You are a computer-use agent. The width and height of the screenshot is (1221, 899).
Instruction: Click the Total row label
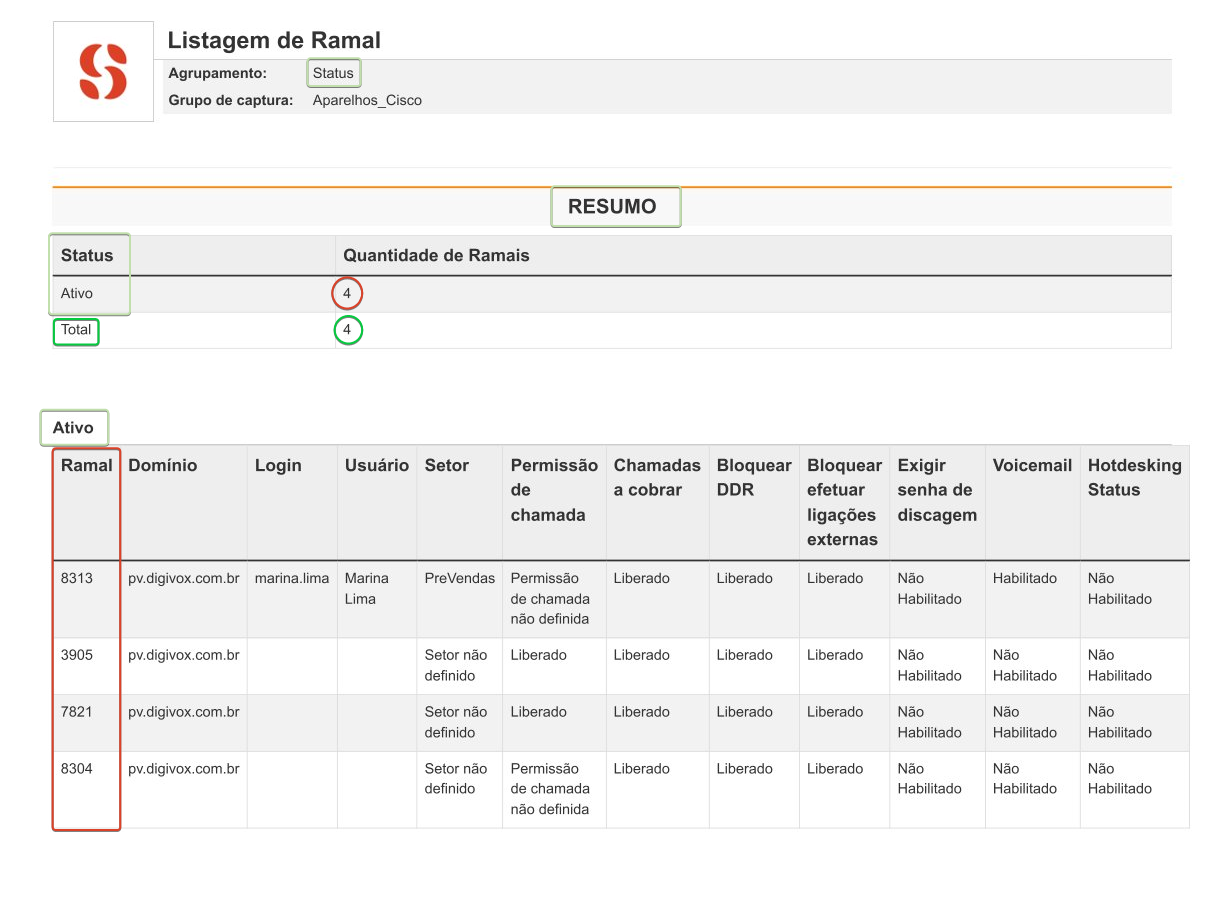pos(76,330)
